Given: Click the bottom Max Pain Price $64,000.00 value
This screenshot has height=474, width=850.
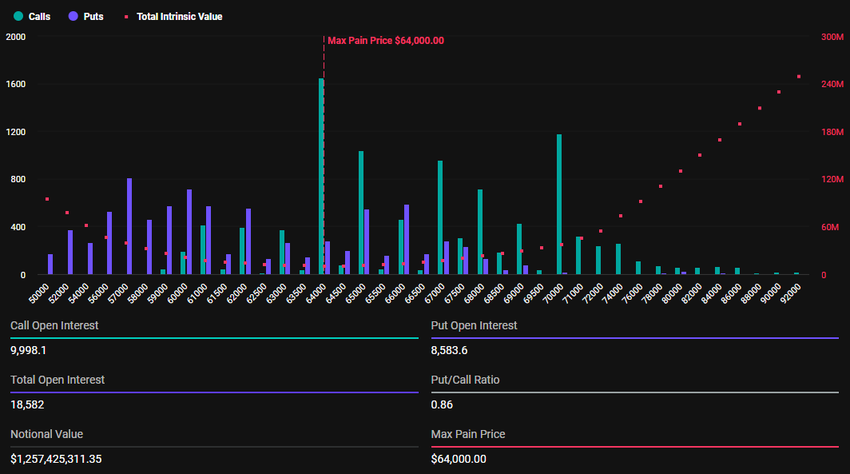Looking at the screenshot, I should (458, 459).
